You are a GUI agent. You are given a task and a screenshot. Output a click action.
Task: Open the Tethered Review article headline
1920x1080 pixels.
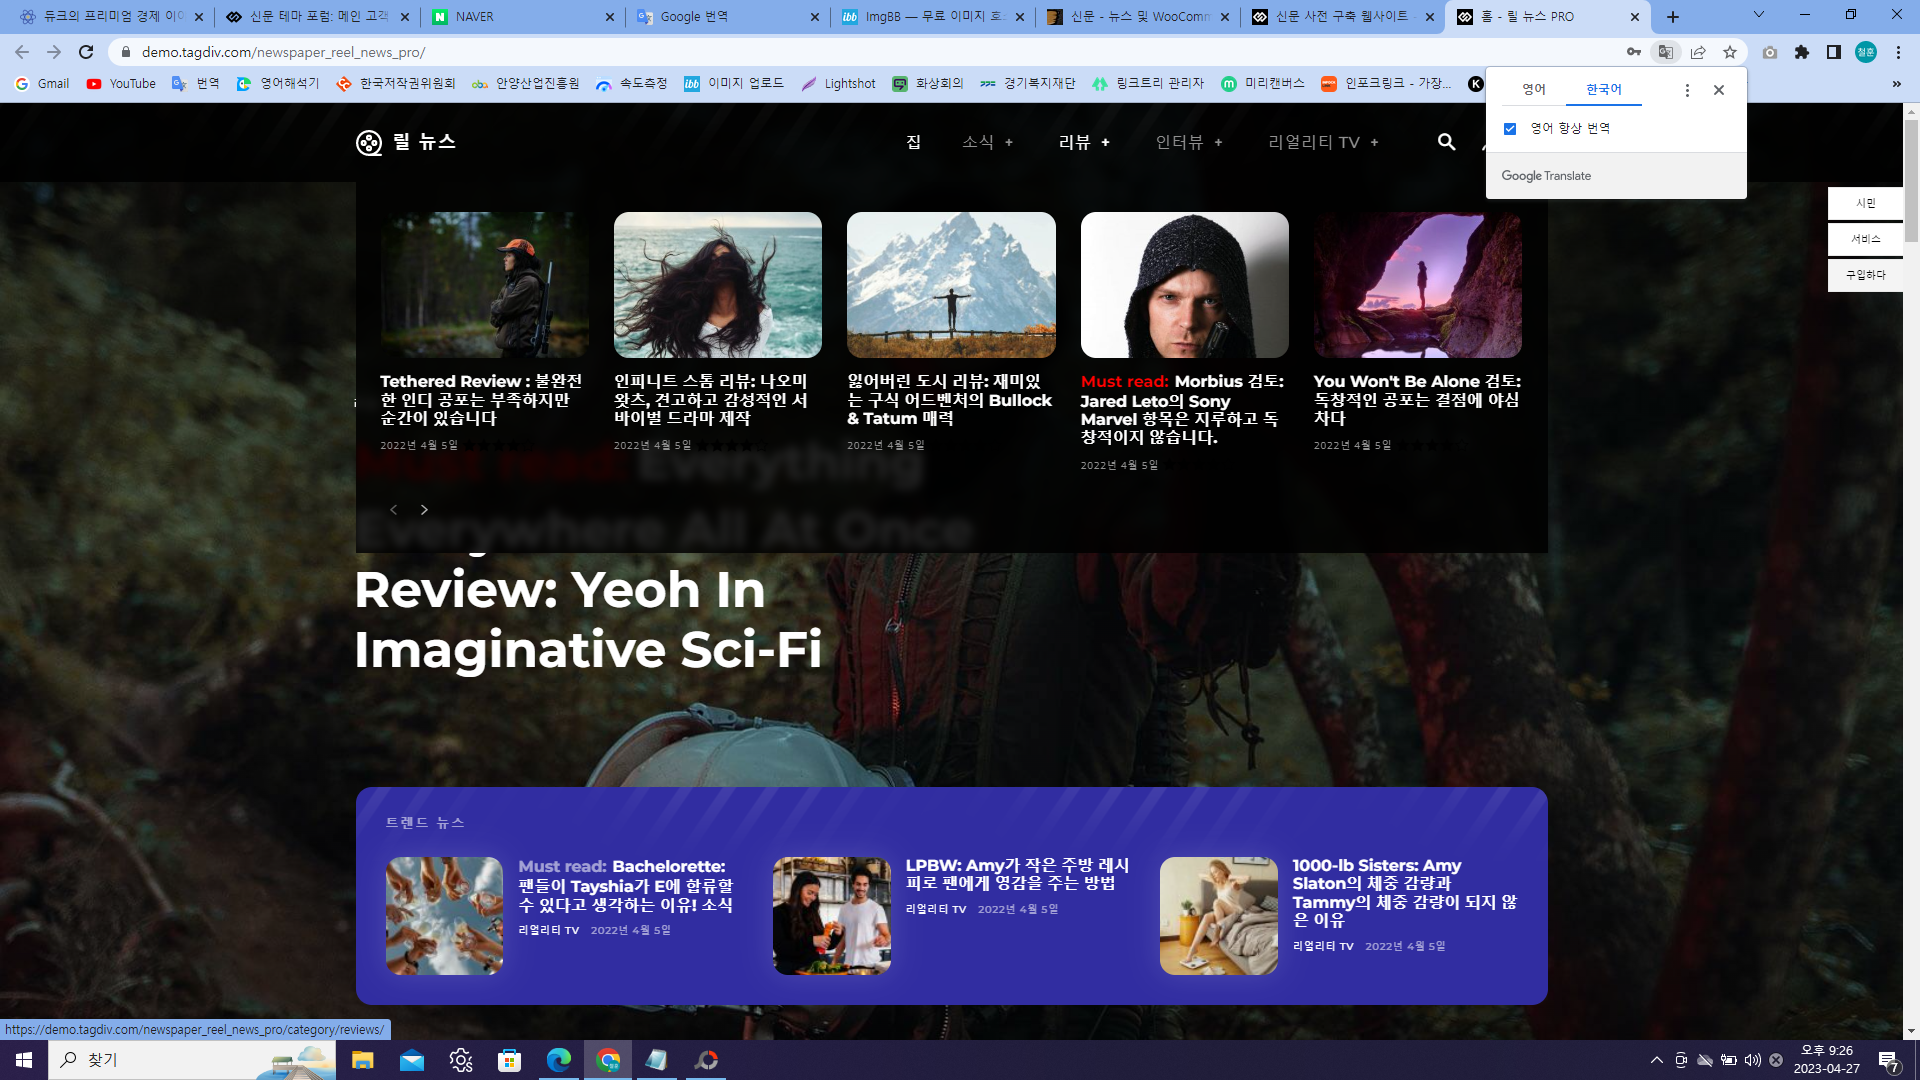tap(481, 400)
